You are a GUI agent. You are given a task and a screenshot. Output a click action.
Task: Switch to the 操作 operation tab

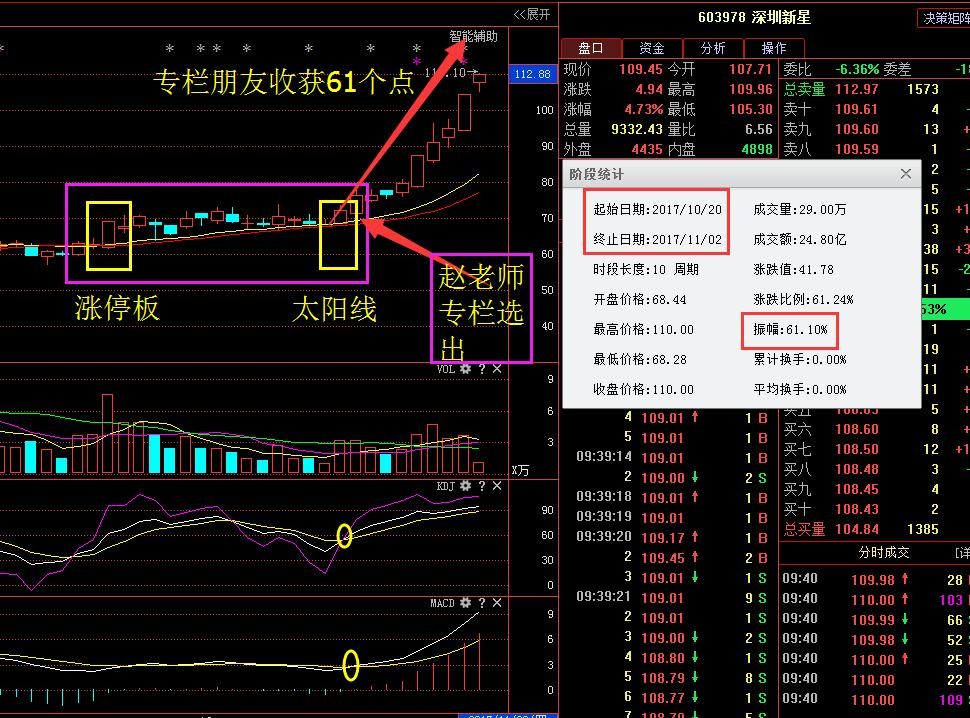pyautogui.click(x=775, y=47)
